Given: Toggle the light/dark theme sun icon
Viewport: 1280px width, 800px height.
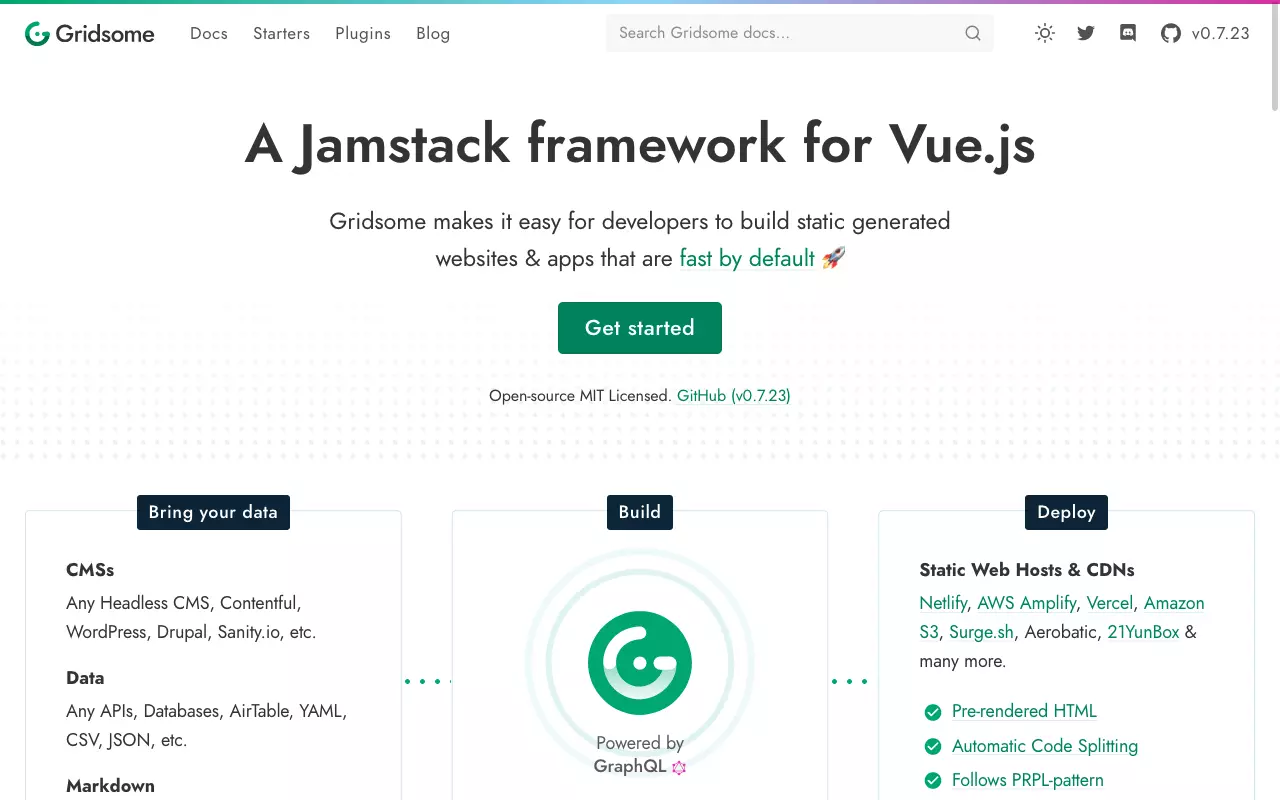Looking at the screenshot, I should click(x=1045, y=33).
